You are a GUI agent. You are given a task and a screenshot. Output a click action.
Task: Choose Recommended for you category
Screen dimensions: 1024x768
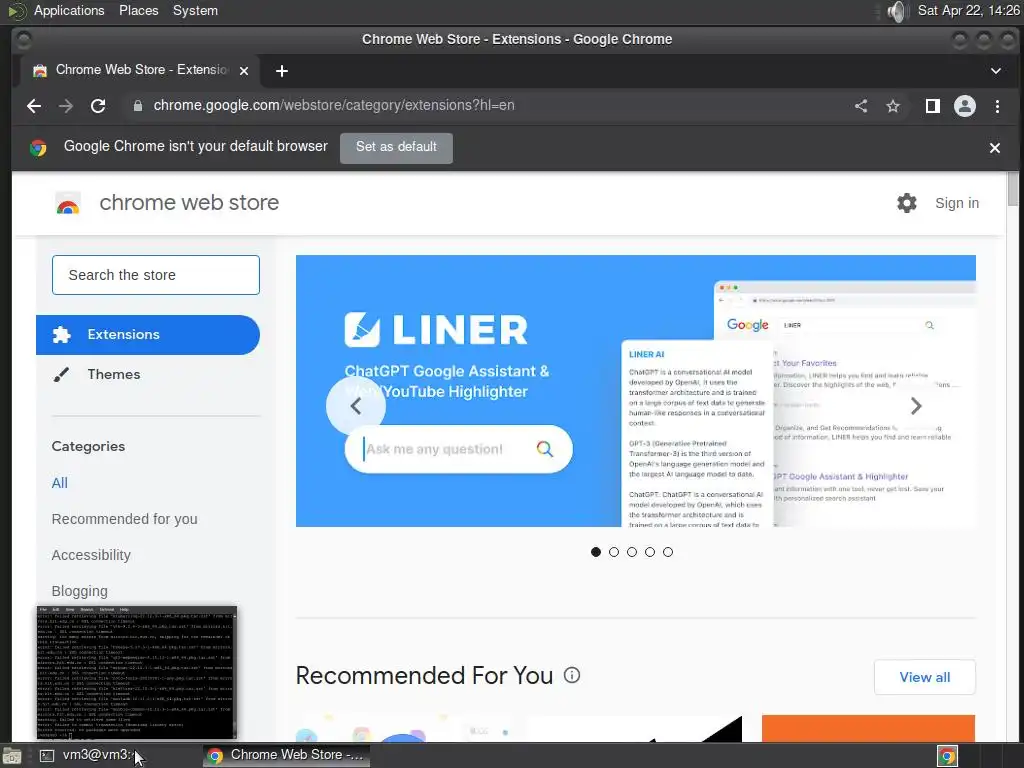point(124,519)
